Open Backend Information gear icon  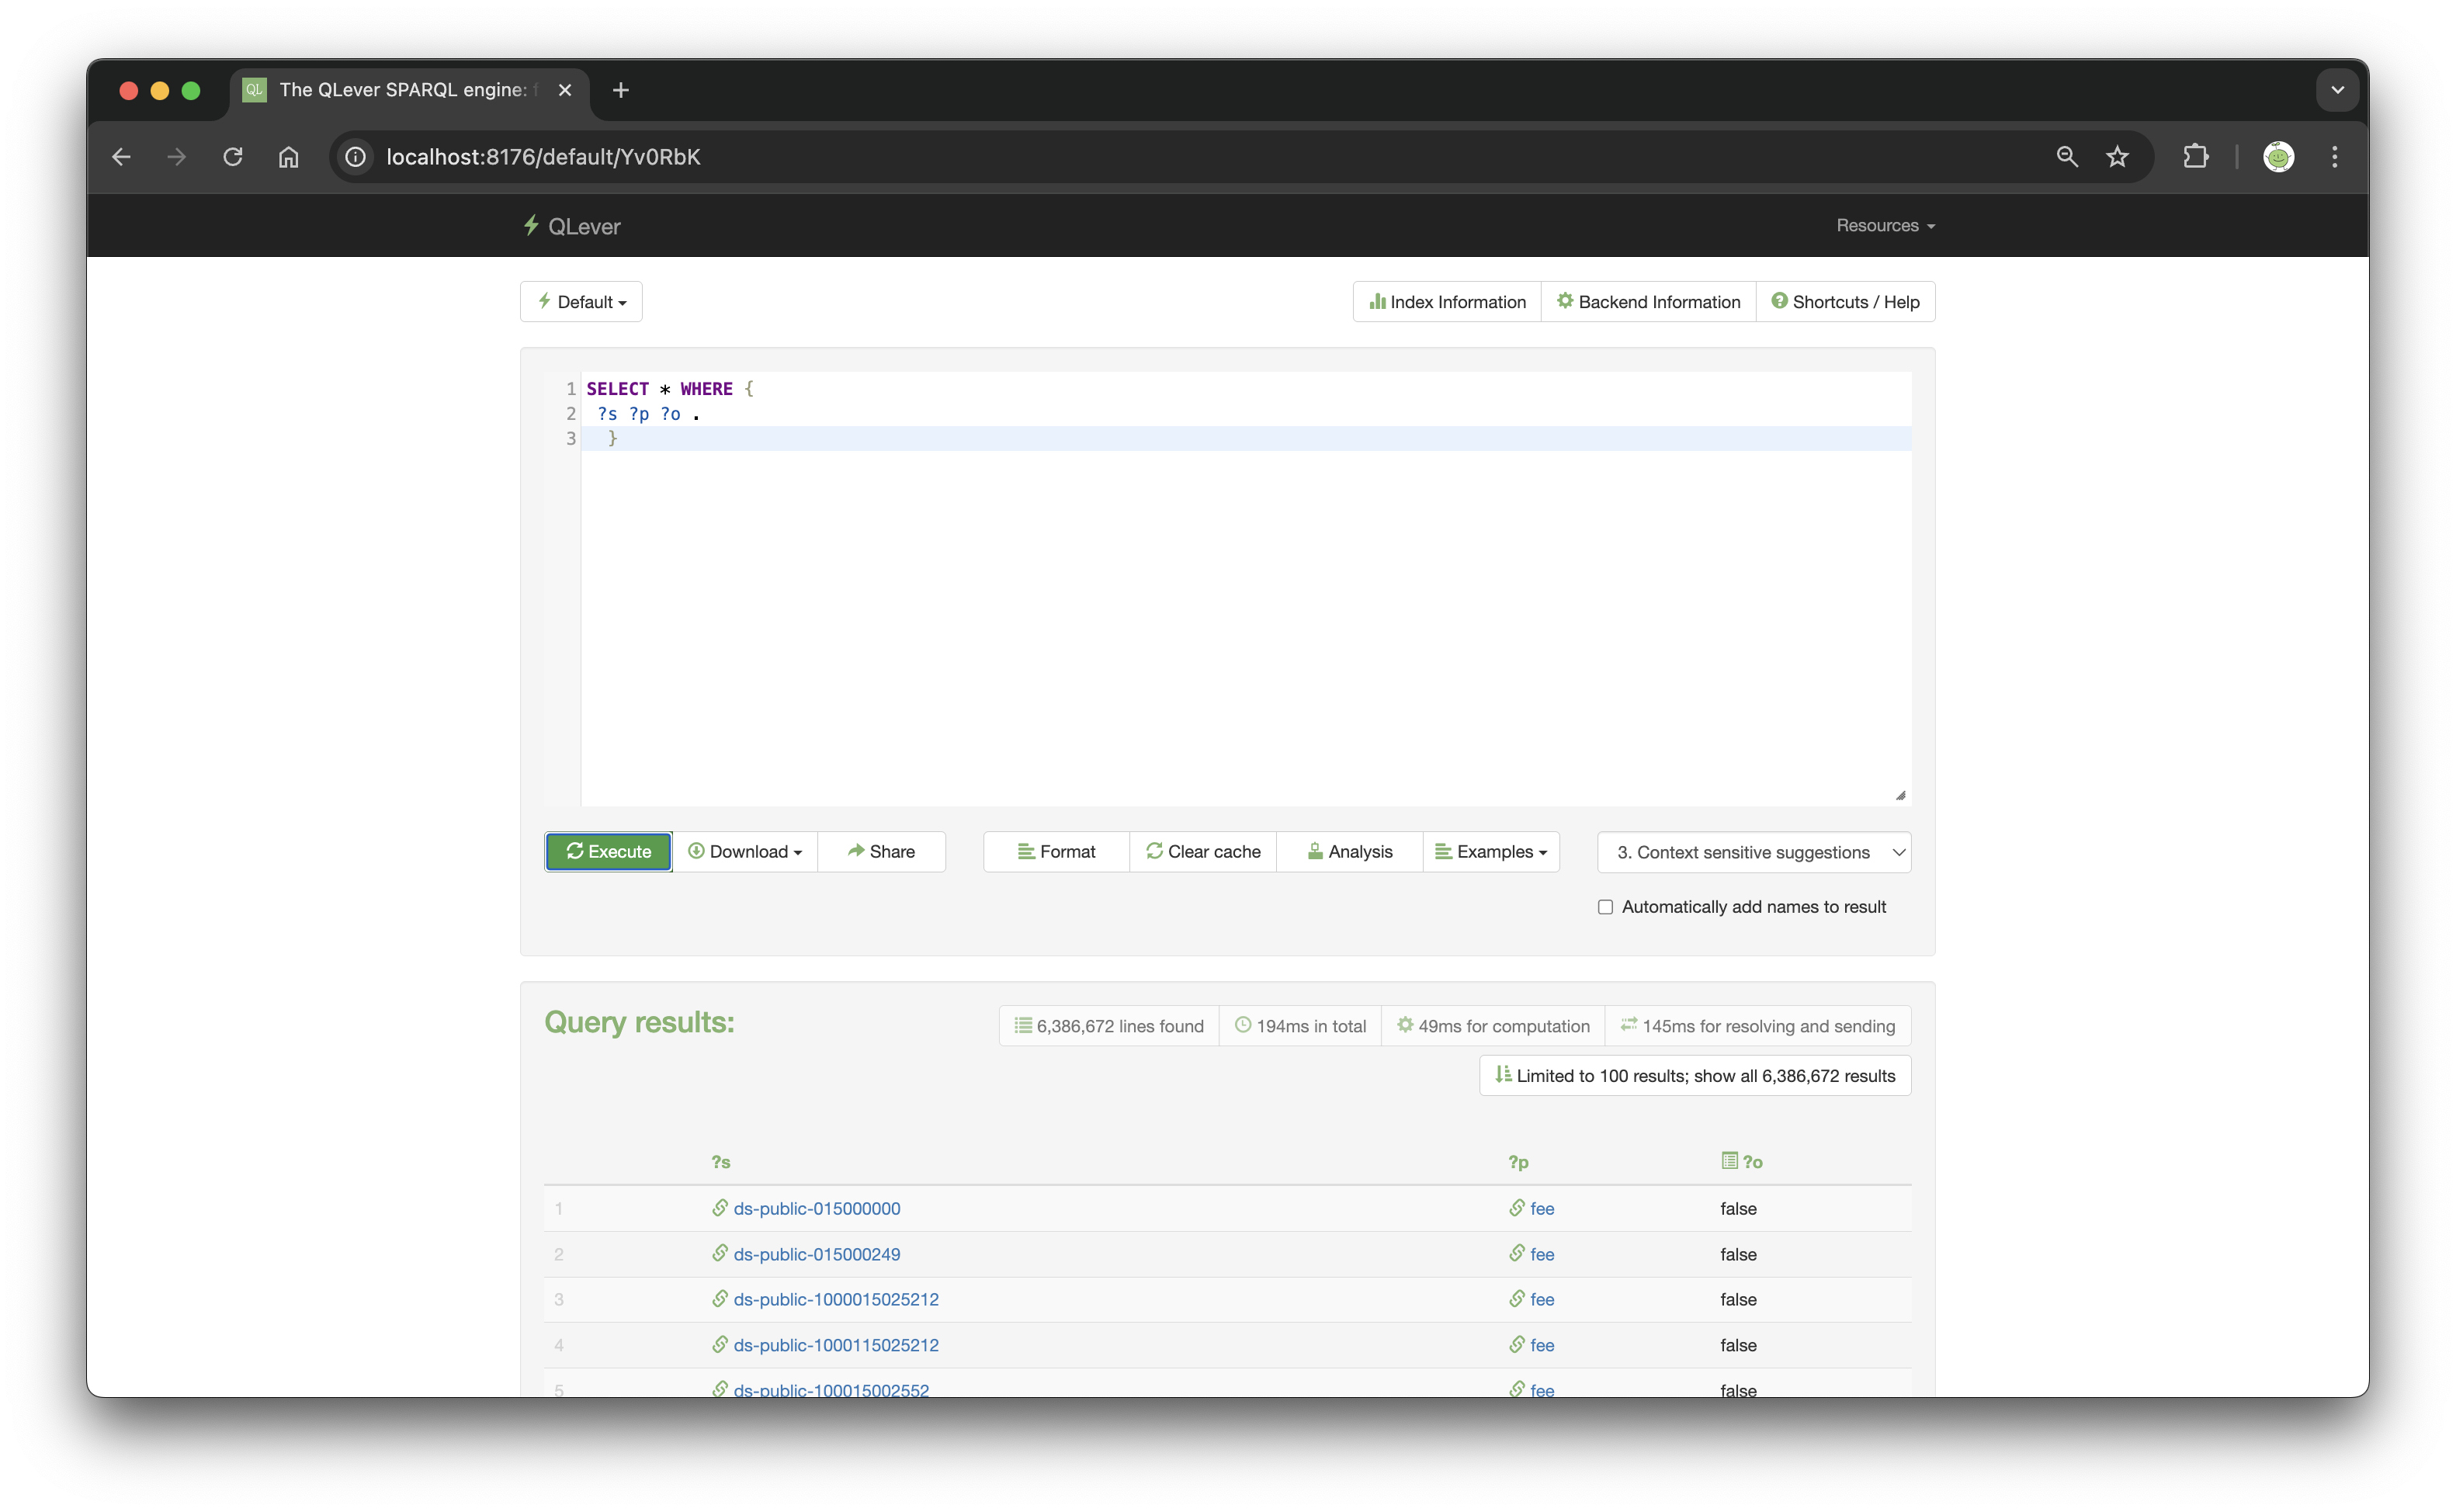click(x=1565, y=302)
